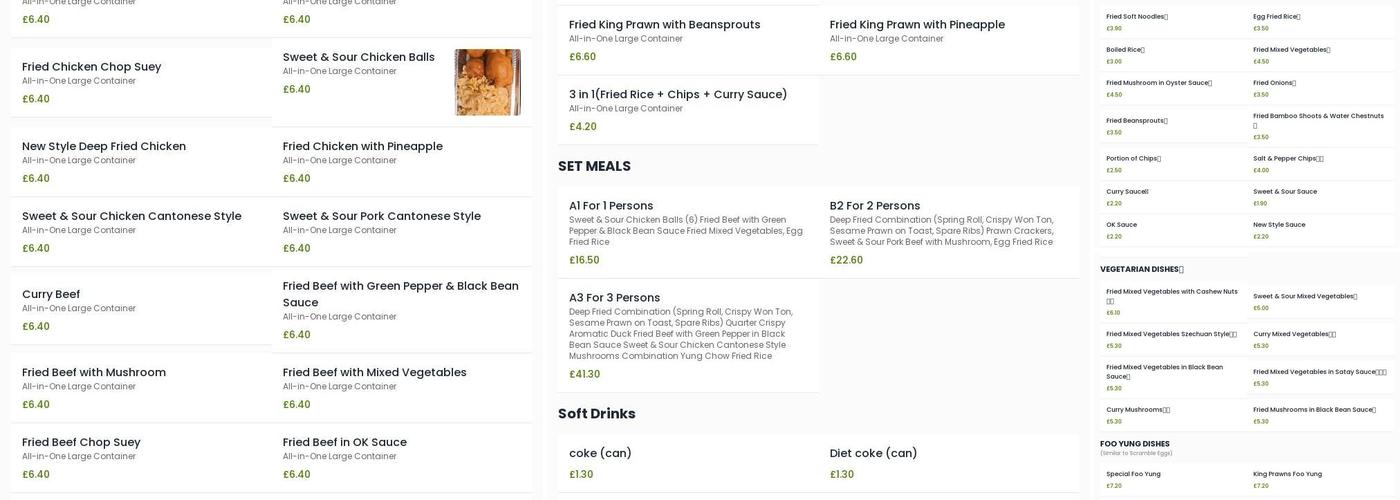Click the SET MEALS section heading

click(594, 166)
